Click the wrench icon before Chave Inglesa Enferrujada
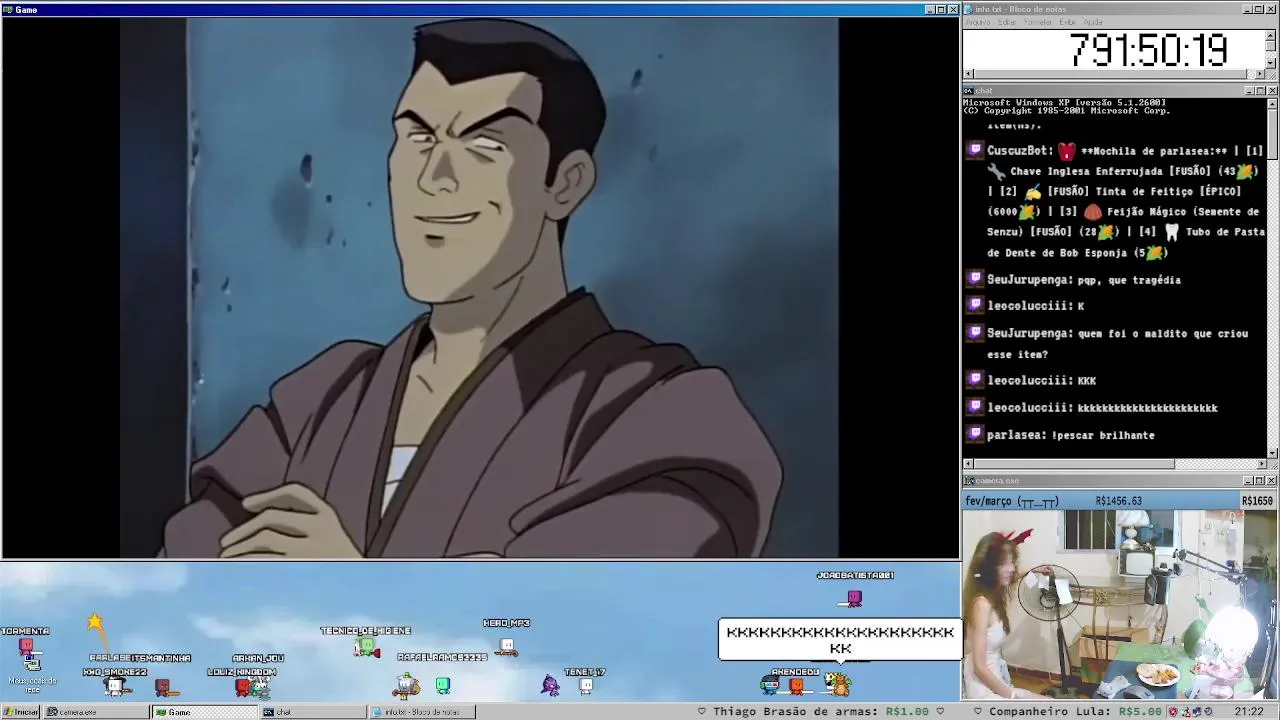1280x720 pixels. point(996,171)
